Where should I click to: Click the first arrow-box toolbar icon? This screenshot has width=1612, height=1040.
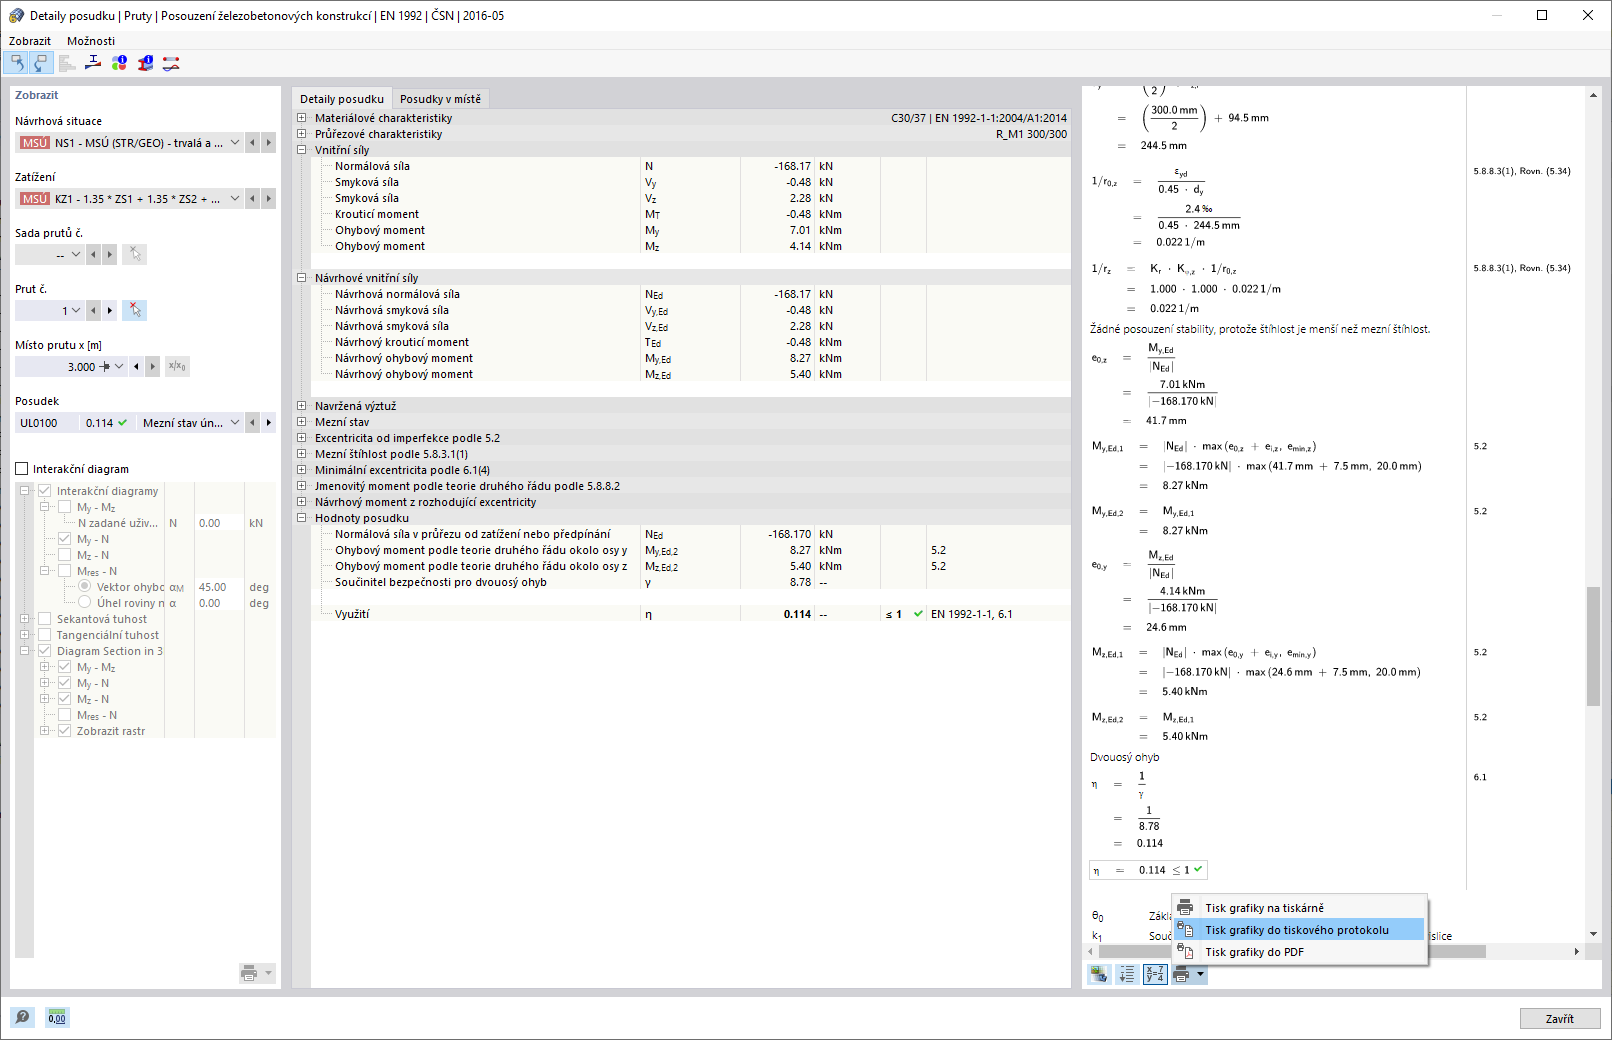(x=16, y=63)
